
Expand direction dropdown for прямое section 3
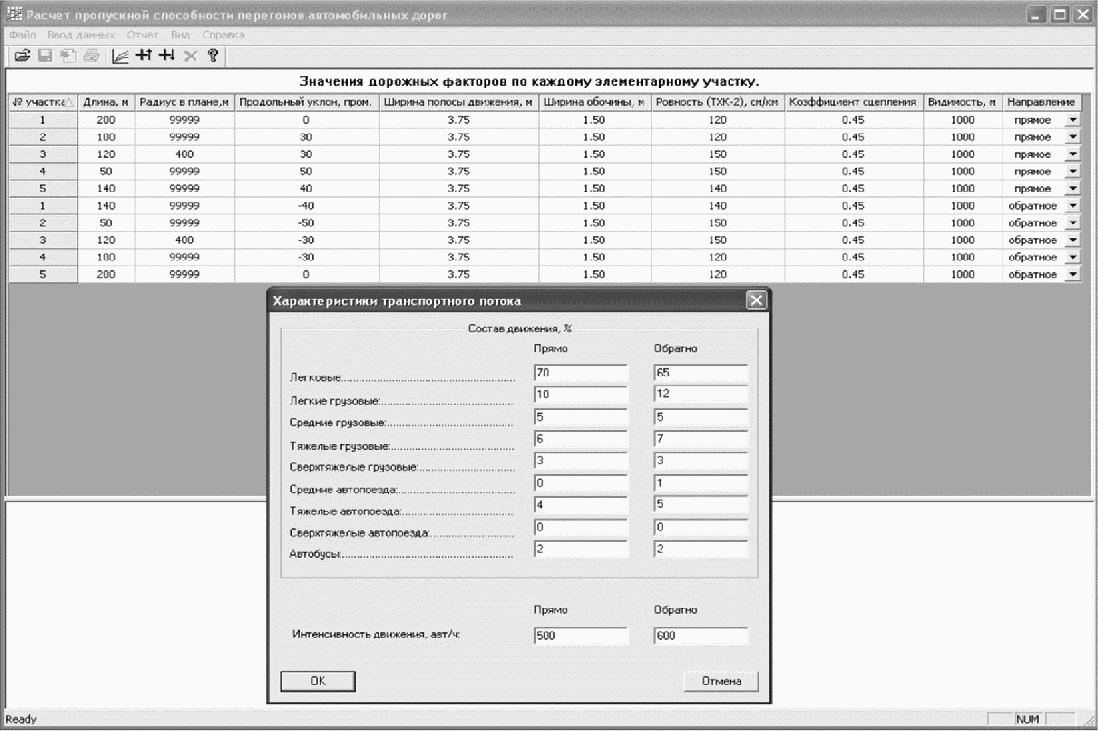click(x=1073, y=154)
